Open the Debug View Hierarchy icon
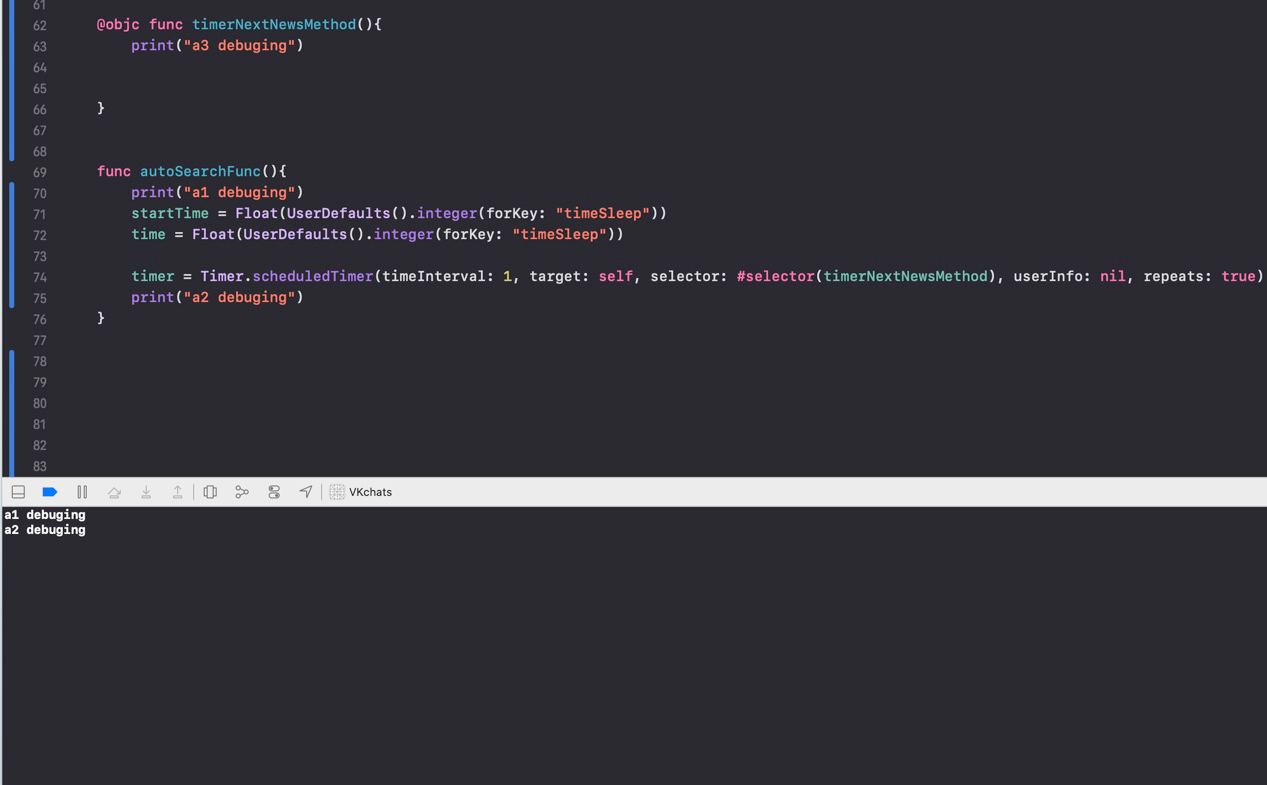The image size is (1267, 785). click(x=210, y=492)
